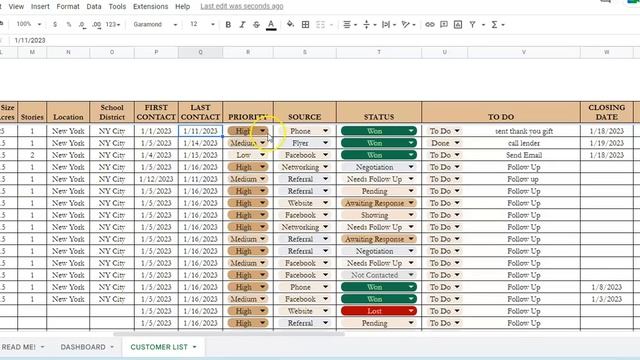This screenshot has width=640, height=360.
Task: Increase decimal places
Action: [x=96, y=24]
